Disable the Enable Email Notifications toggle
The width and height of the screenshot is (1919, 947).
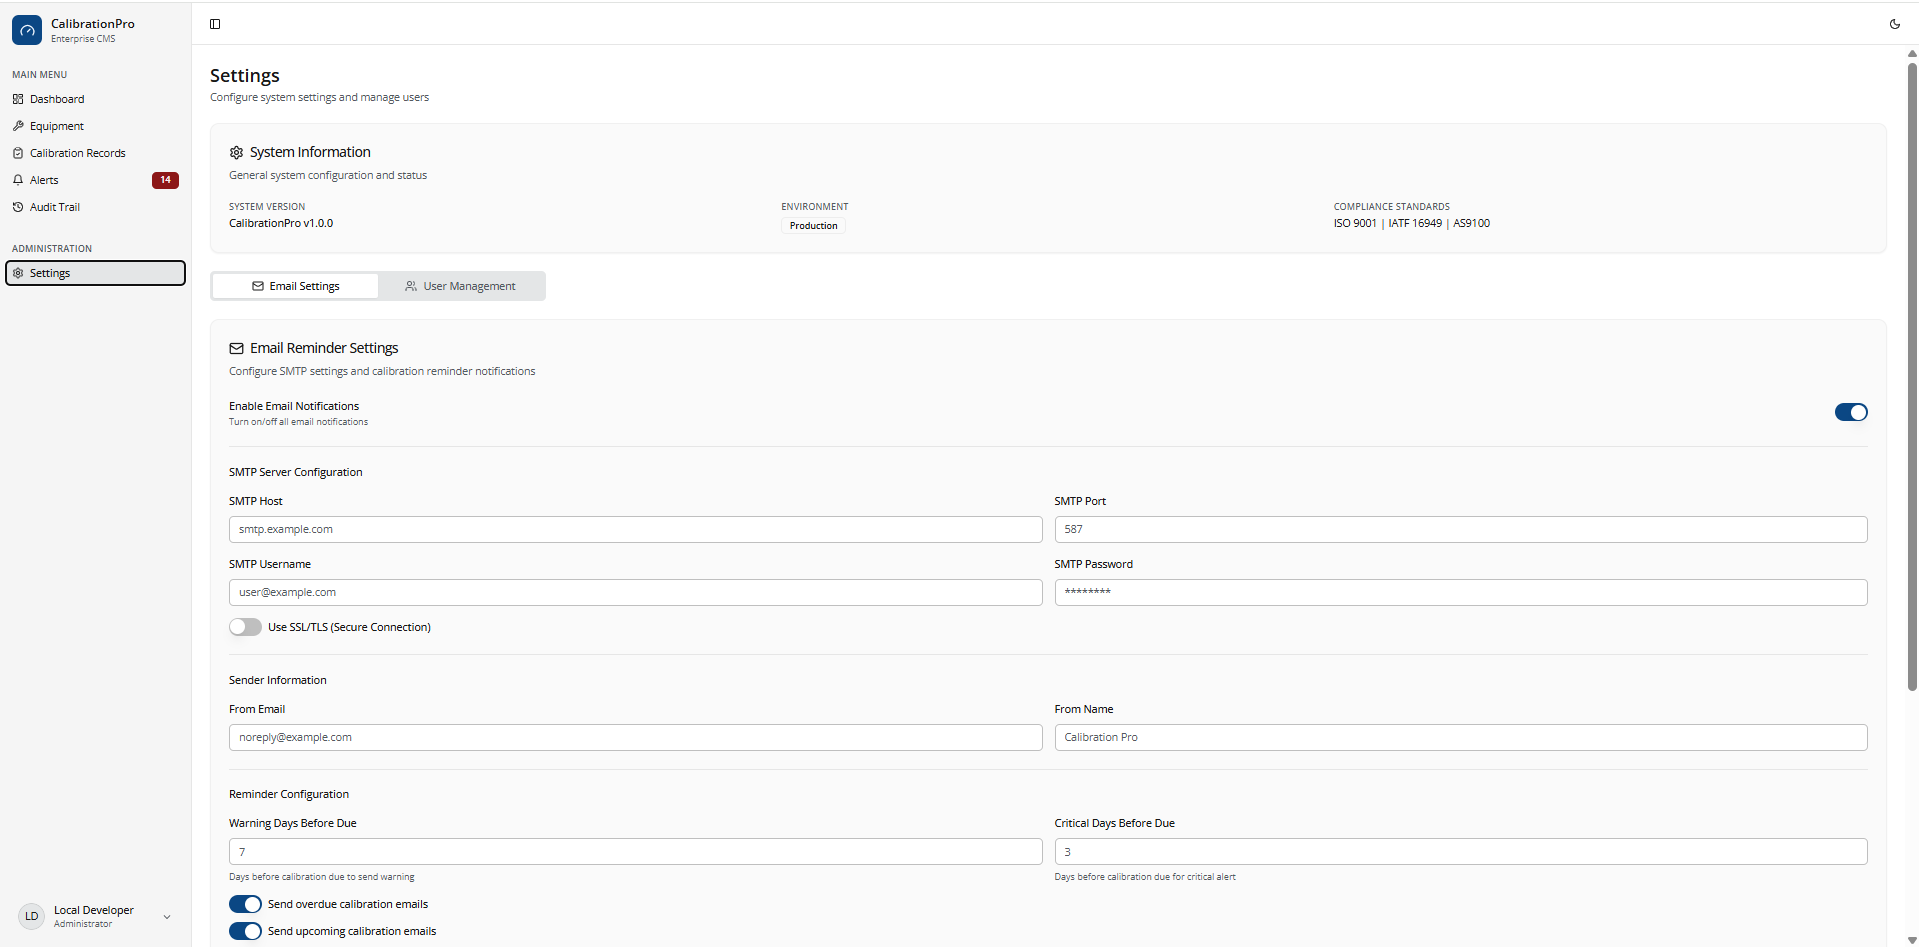1850,412
